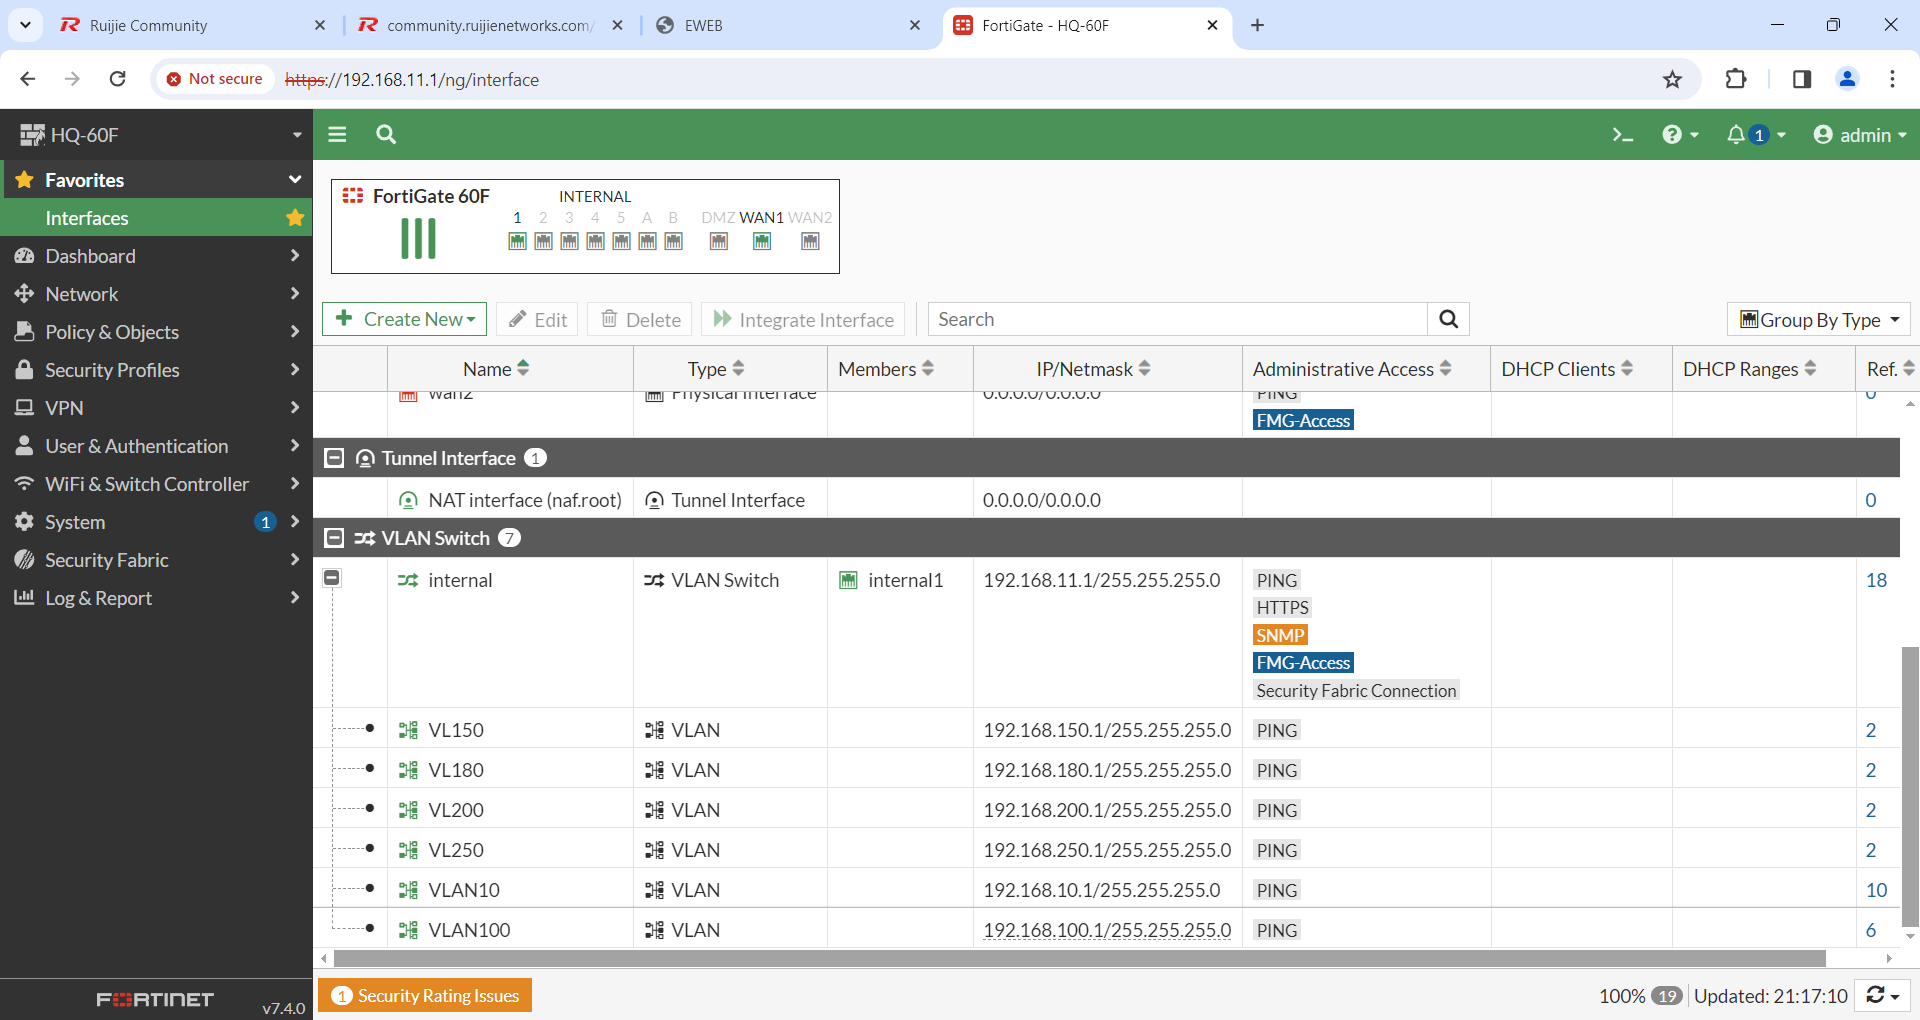
Task: Select the VL250 VLAN row
Action: pyautogui.click(x=1106, y=850)
